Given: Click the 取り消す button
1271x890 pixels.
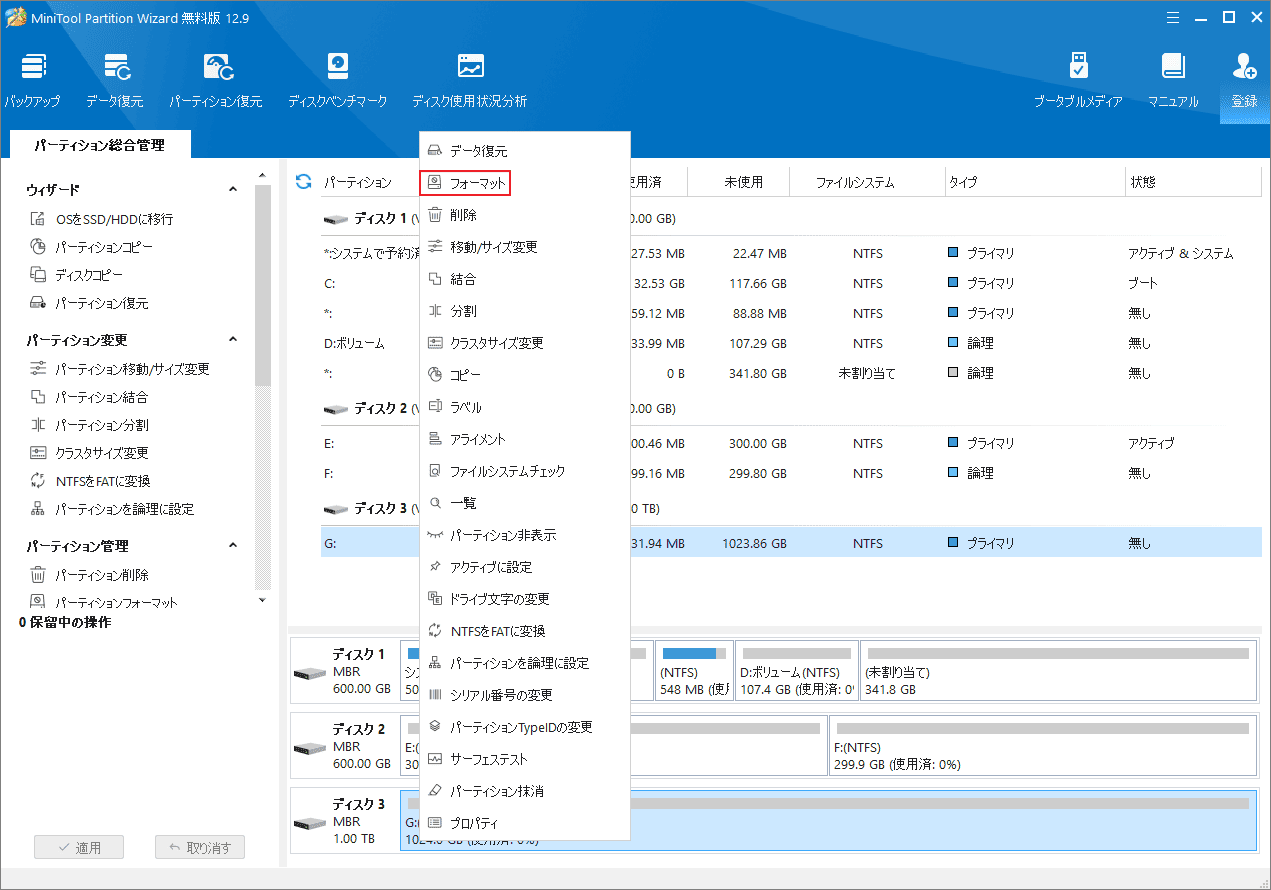Looking at the screenshot, I should (200, 848).
